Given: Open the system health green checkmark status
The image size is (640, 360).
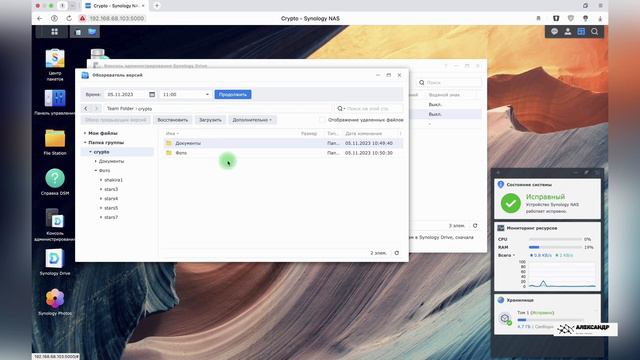Looking at the screenshot, I should point(511,203).
